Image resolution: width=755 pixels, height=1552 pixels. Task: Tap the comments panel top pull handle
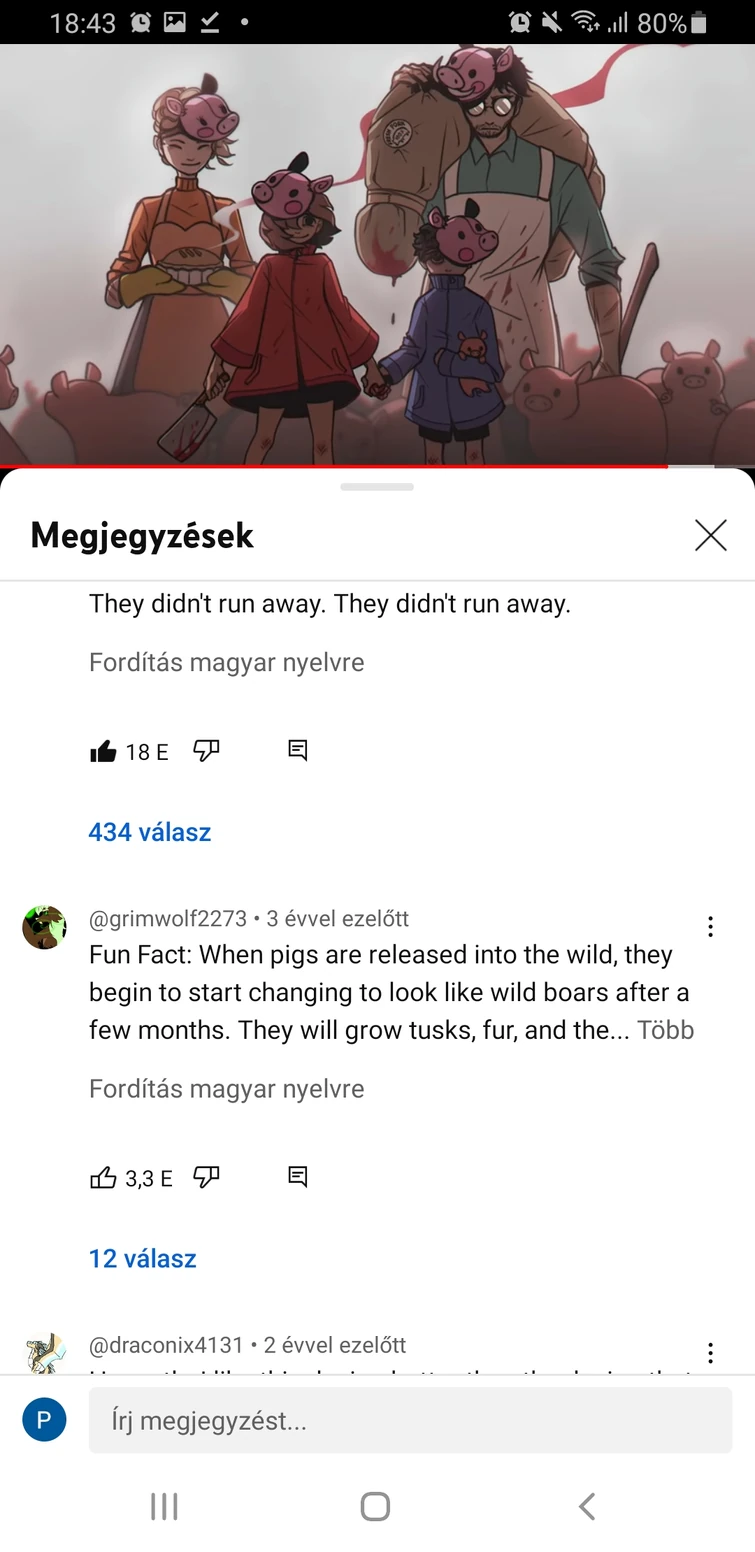click(377, 487)
